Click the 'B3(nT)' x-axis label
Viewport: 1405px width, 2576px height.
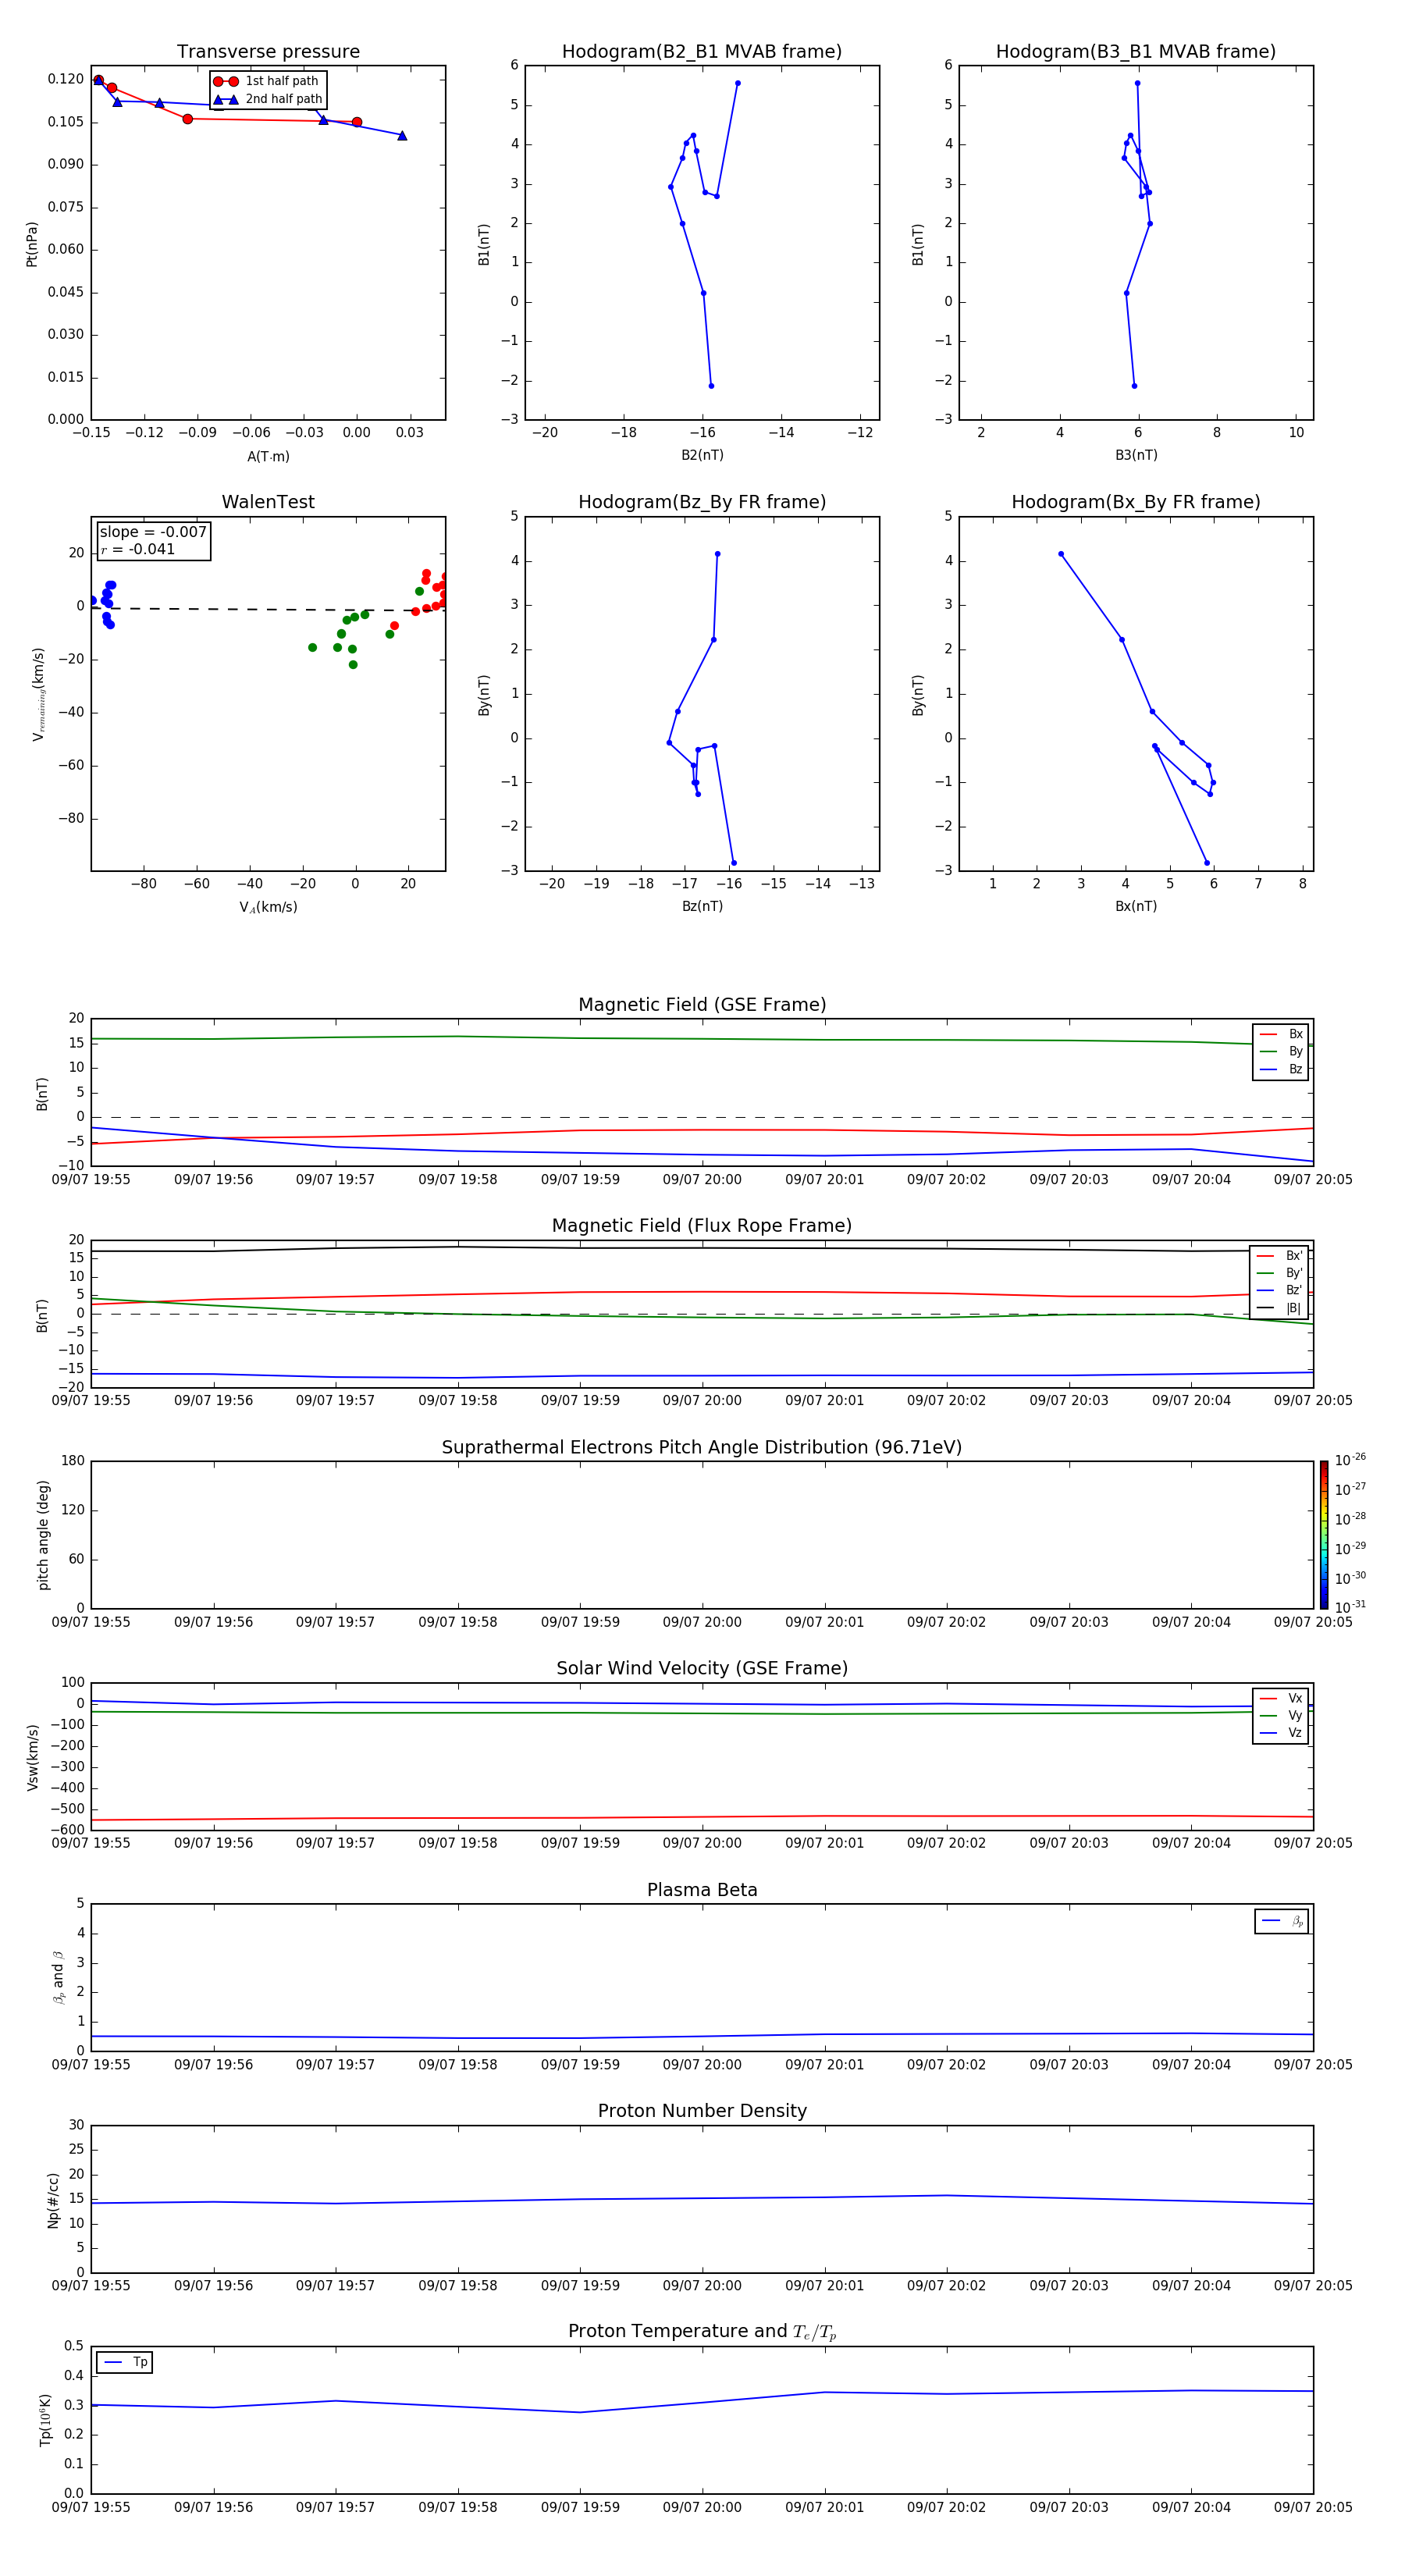tap(1136, 455)
